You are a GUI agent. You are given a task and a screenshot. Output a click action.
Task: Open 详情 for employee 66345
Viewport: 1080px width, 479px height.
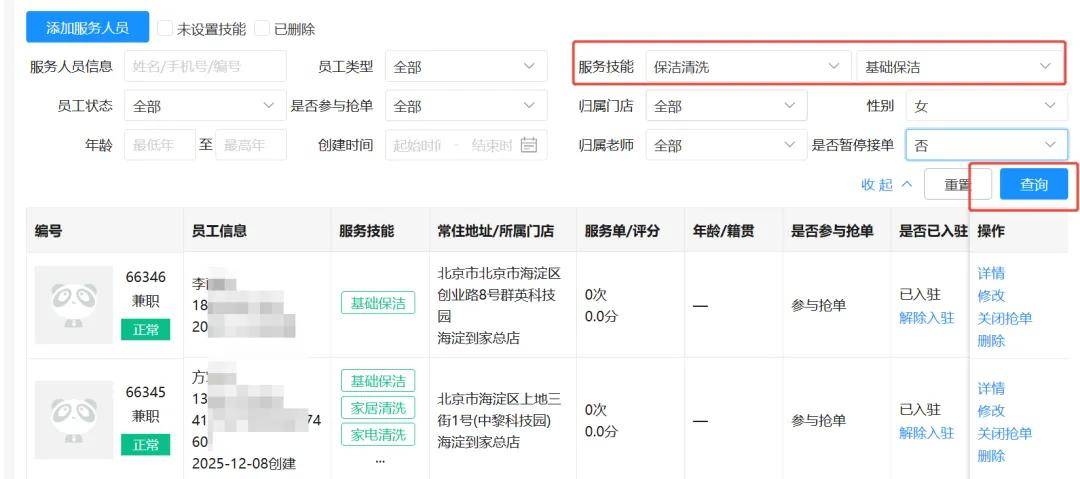991,388
